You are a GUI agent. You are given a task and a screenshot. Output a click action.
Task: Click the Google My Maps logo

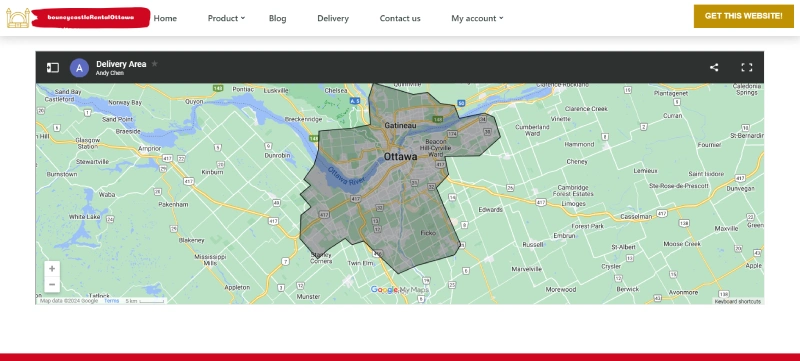(x=399, y=290)
